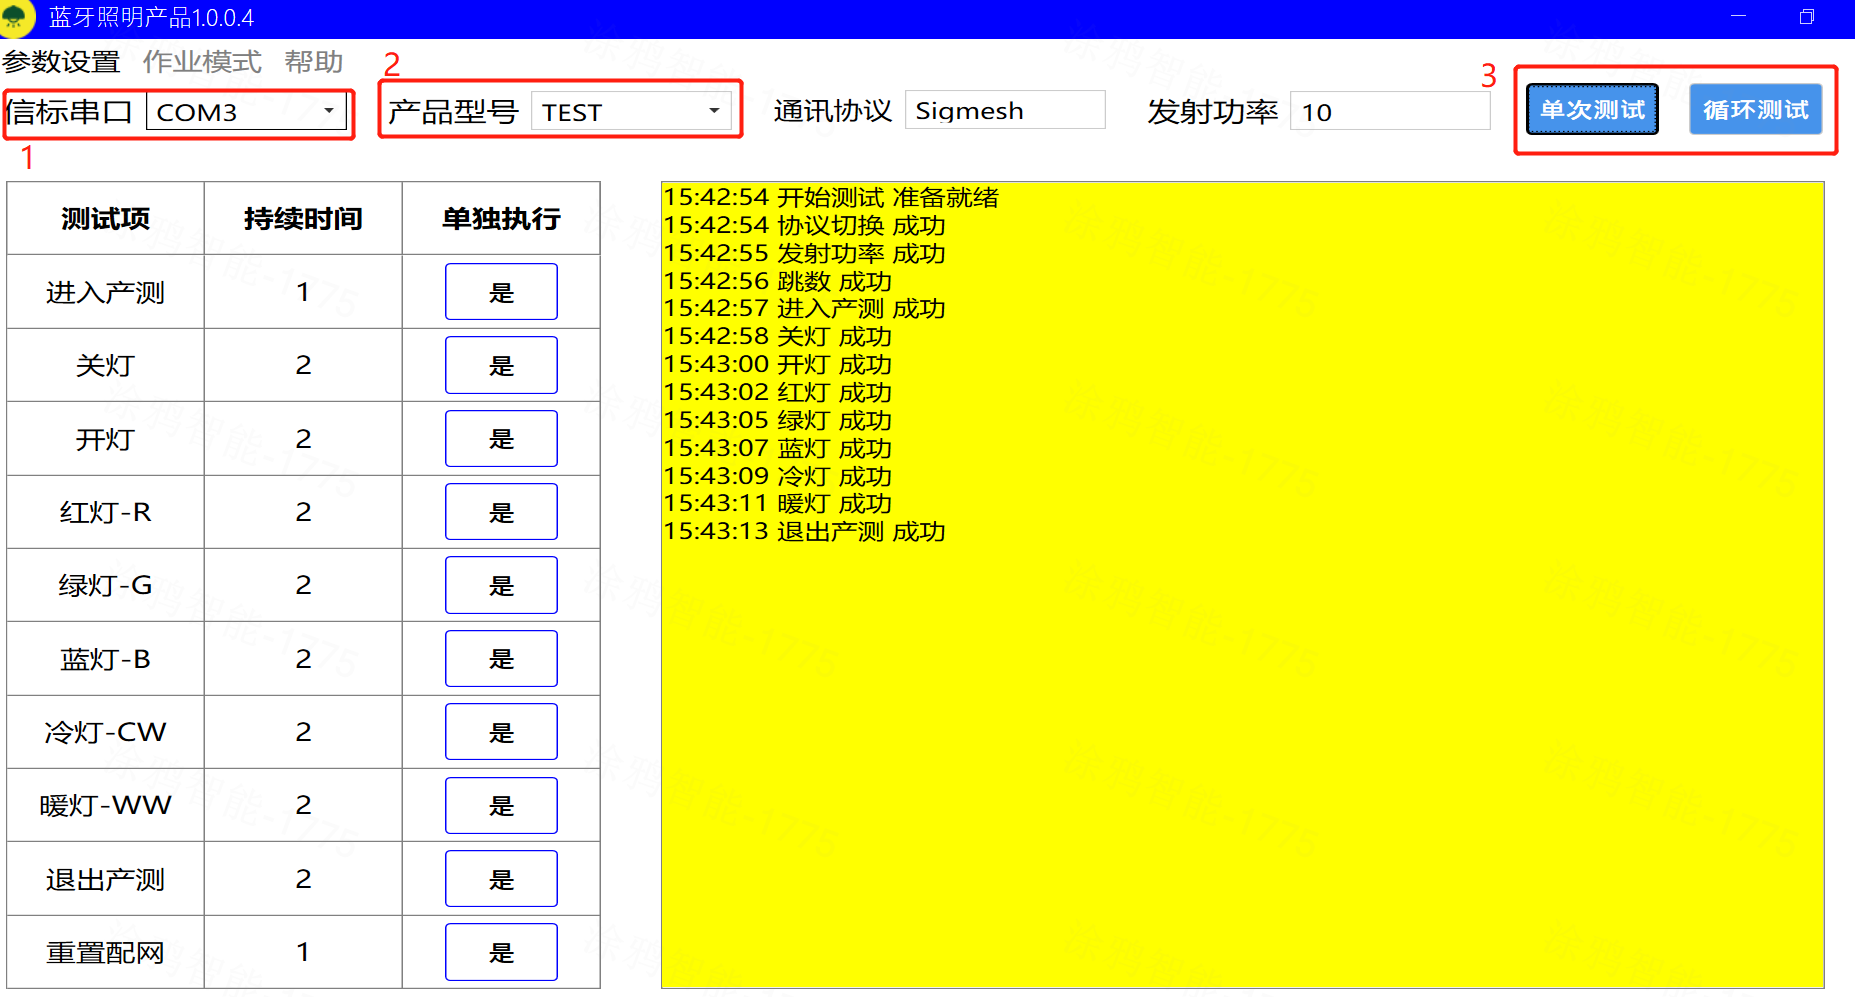1855x997 pixels.
Task: Click the 发射功率 field showing 10
Action: tap(1390, 111)
